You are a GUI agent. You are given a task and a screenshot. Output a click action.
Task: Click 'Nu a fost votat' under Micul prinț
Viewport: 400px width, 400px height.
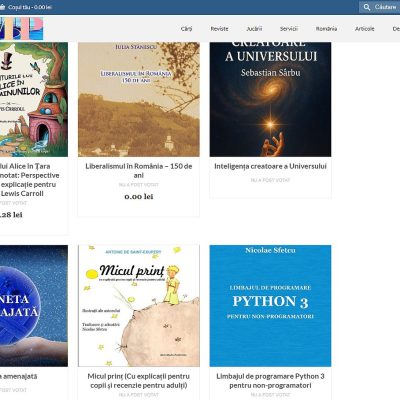139,395
